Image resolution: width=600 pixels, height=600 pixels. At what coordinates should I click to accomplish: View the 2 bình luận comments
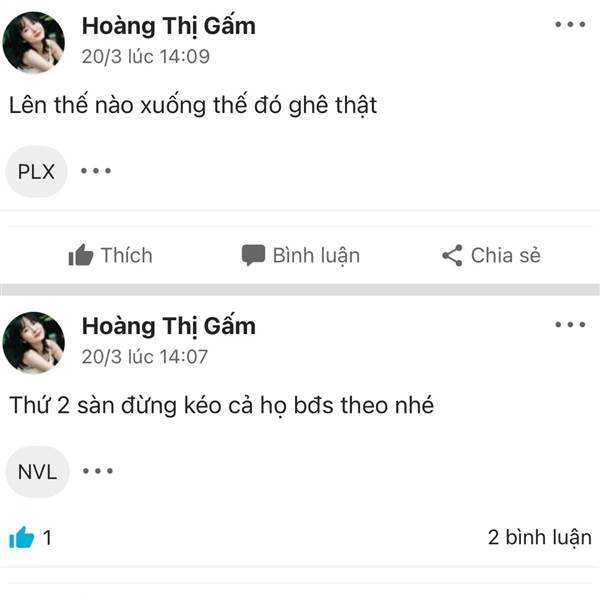540,537
